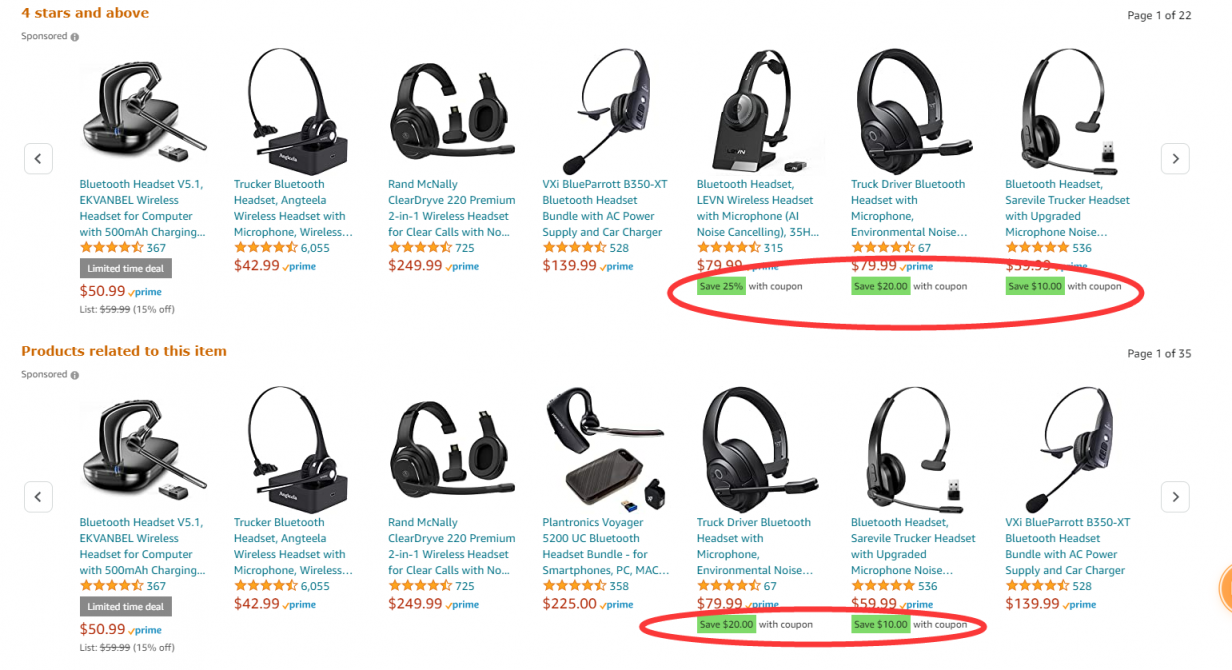The image size is (1232, 670).
Task: Open the bottom-row Truck Driver Bluetooth headset image
Action: click(x=756, y=448)
